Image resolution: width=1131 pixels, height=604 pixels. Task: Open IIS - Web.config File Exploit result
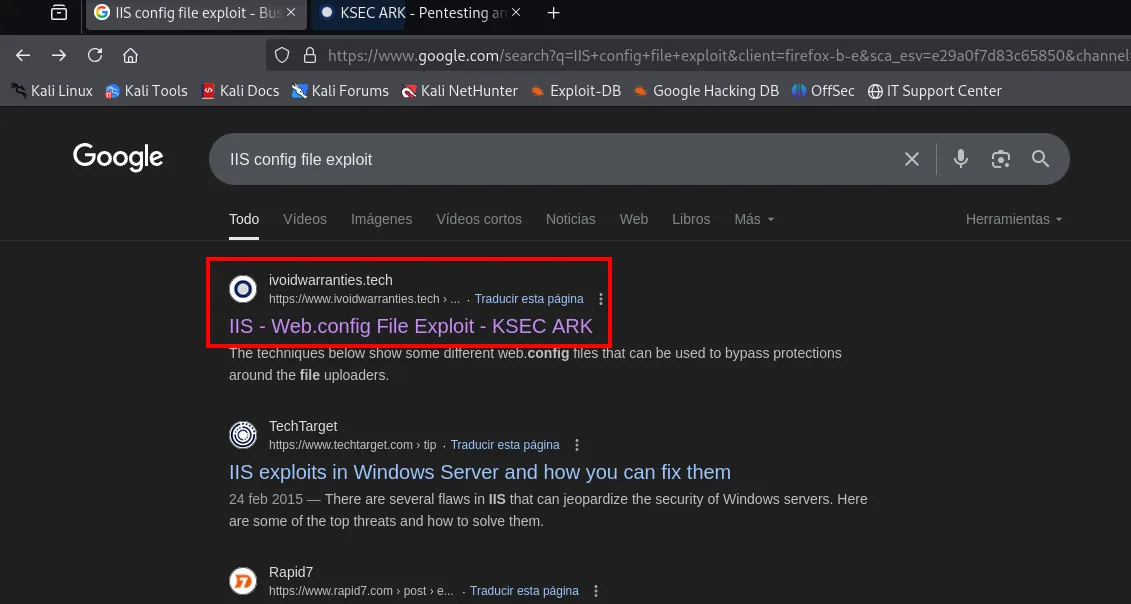410,326
